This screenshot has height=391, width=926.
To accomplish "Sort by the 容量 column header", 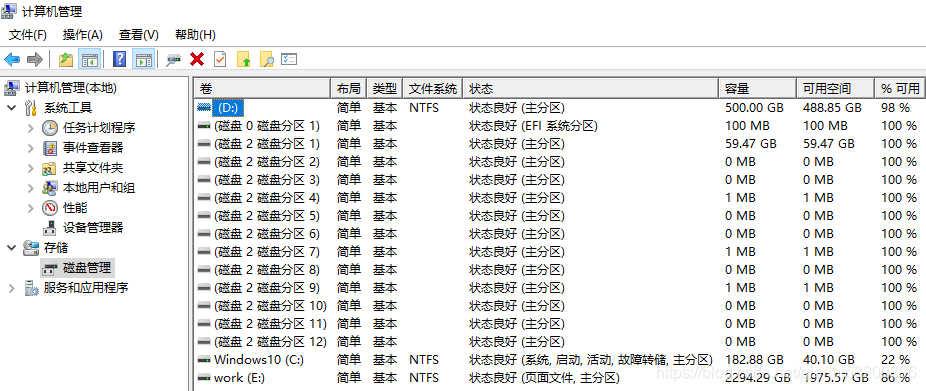I will pos(758,89).
